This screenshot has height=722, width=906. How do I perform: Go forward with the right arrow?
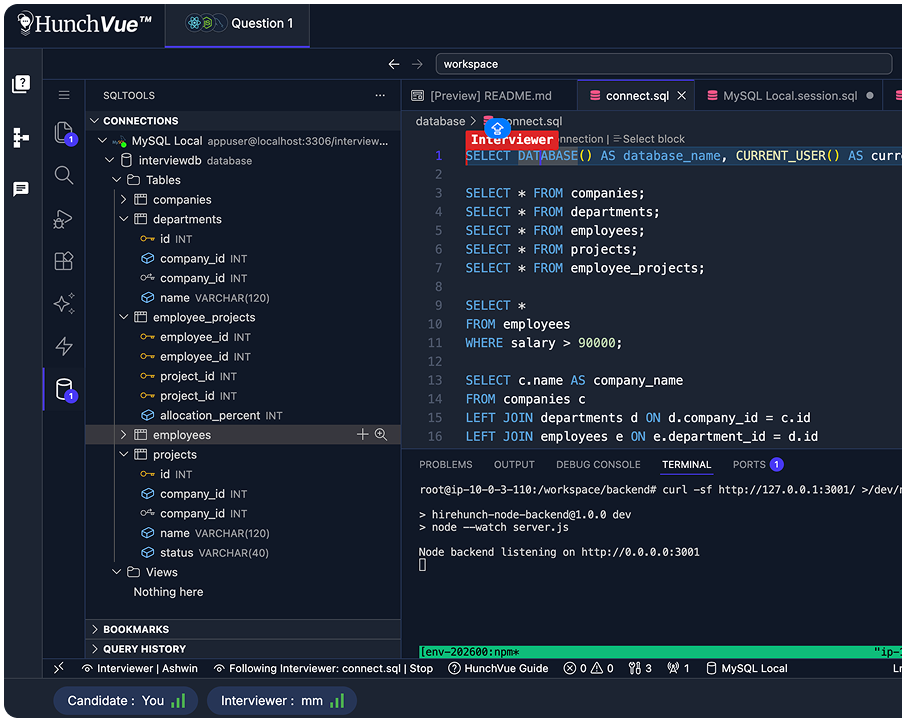coord(417,64)
